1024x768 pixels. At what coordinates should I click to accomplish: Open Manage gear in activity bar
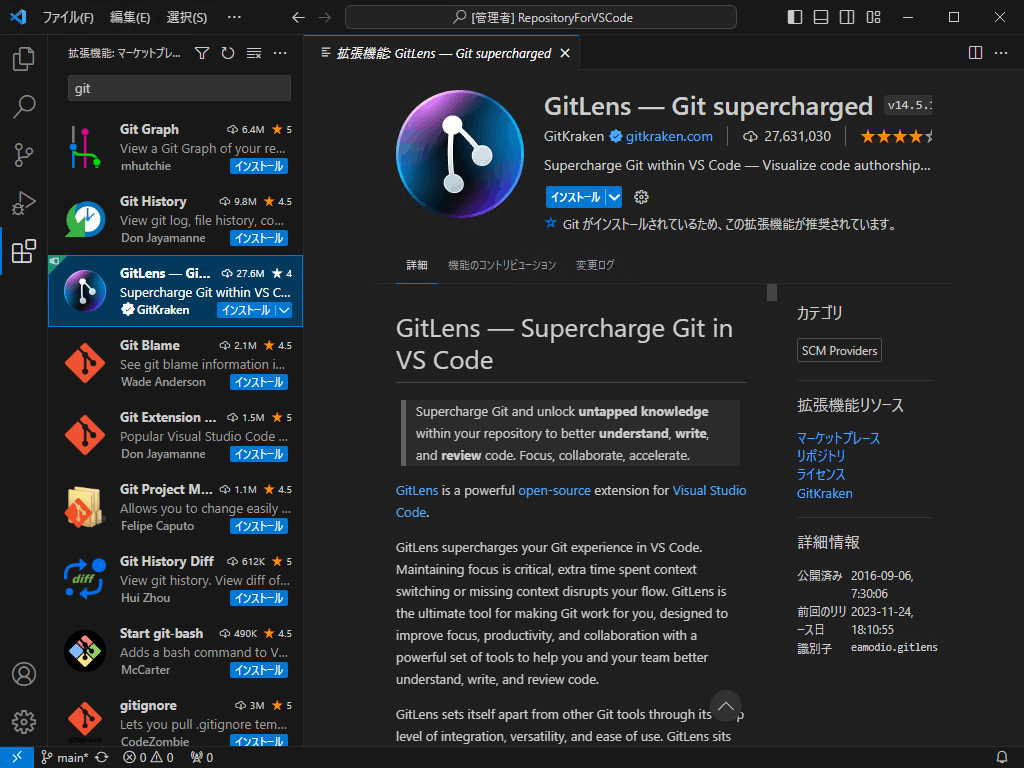24,722
